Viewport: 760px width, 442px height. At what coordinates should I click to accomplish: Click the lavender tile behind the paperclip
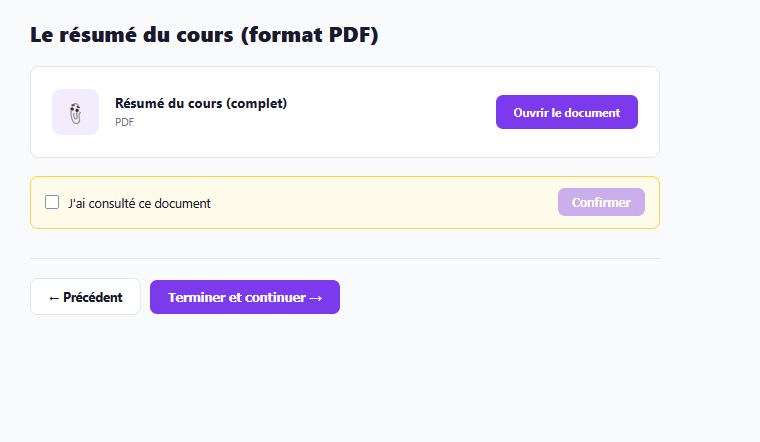click(75, 112)
